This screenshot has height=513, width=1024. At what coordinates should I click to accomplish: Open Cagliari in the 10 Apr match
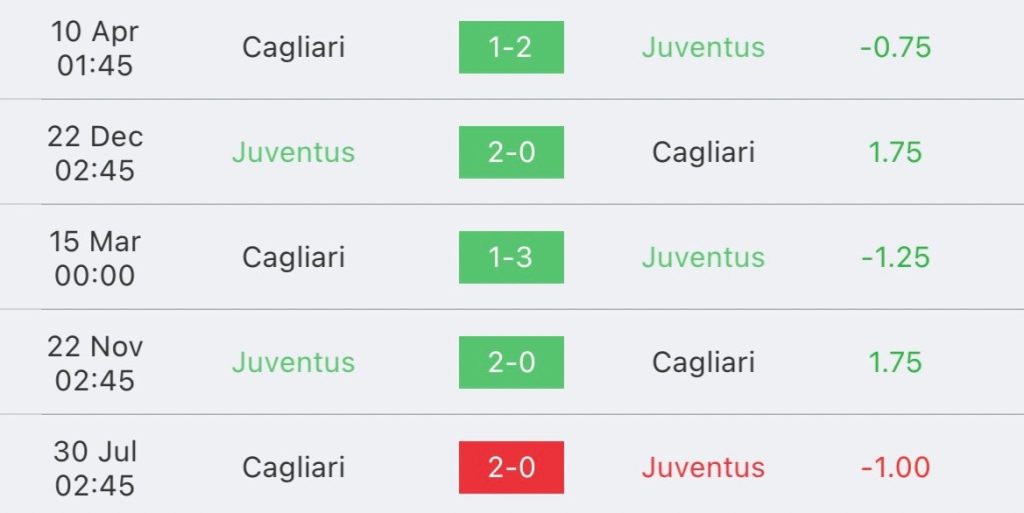coord(293,47)
